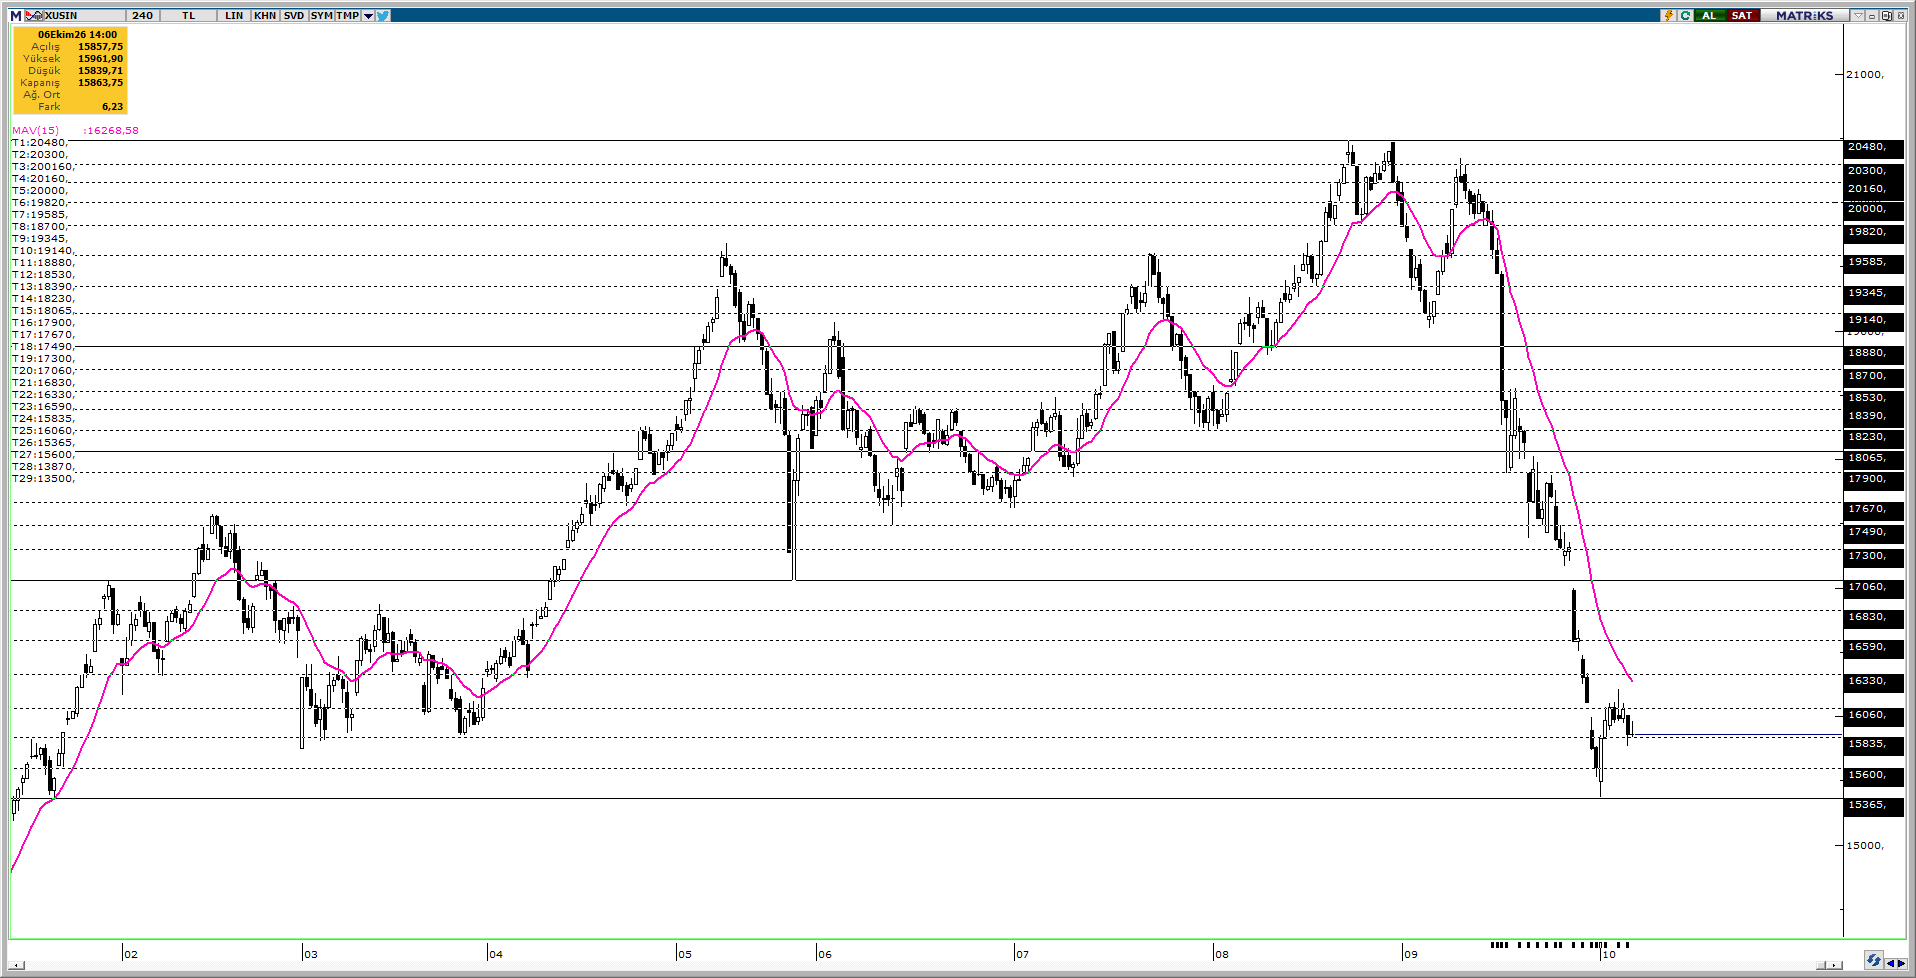Click the TMP template button
Screen dimensions: 1916x978
point(347,16)
